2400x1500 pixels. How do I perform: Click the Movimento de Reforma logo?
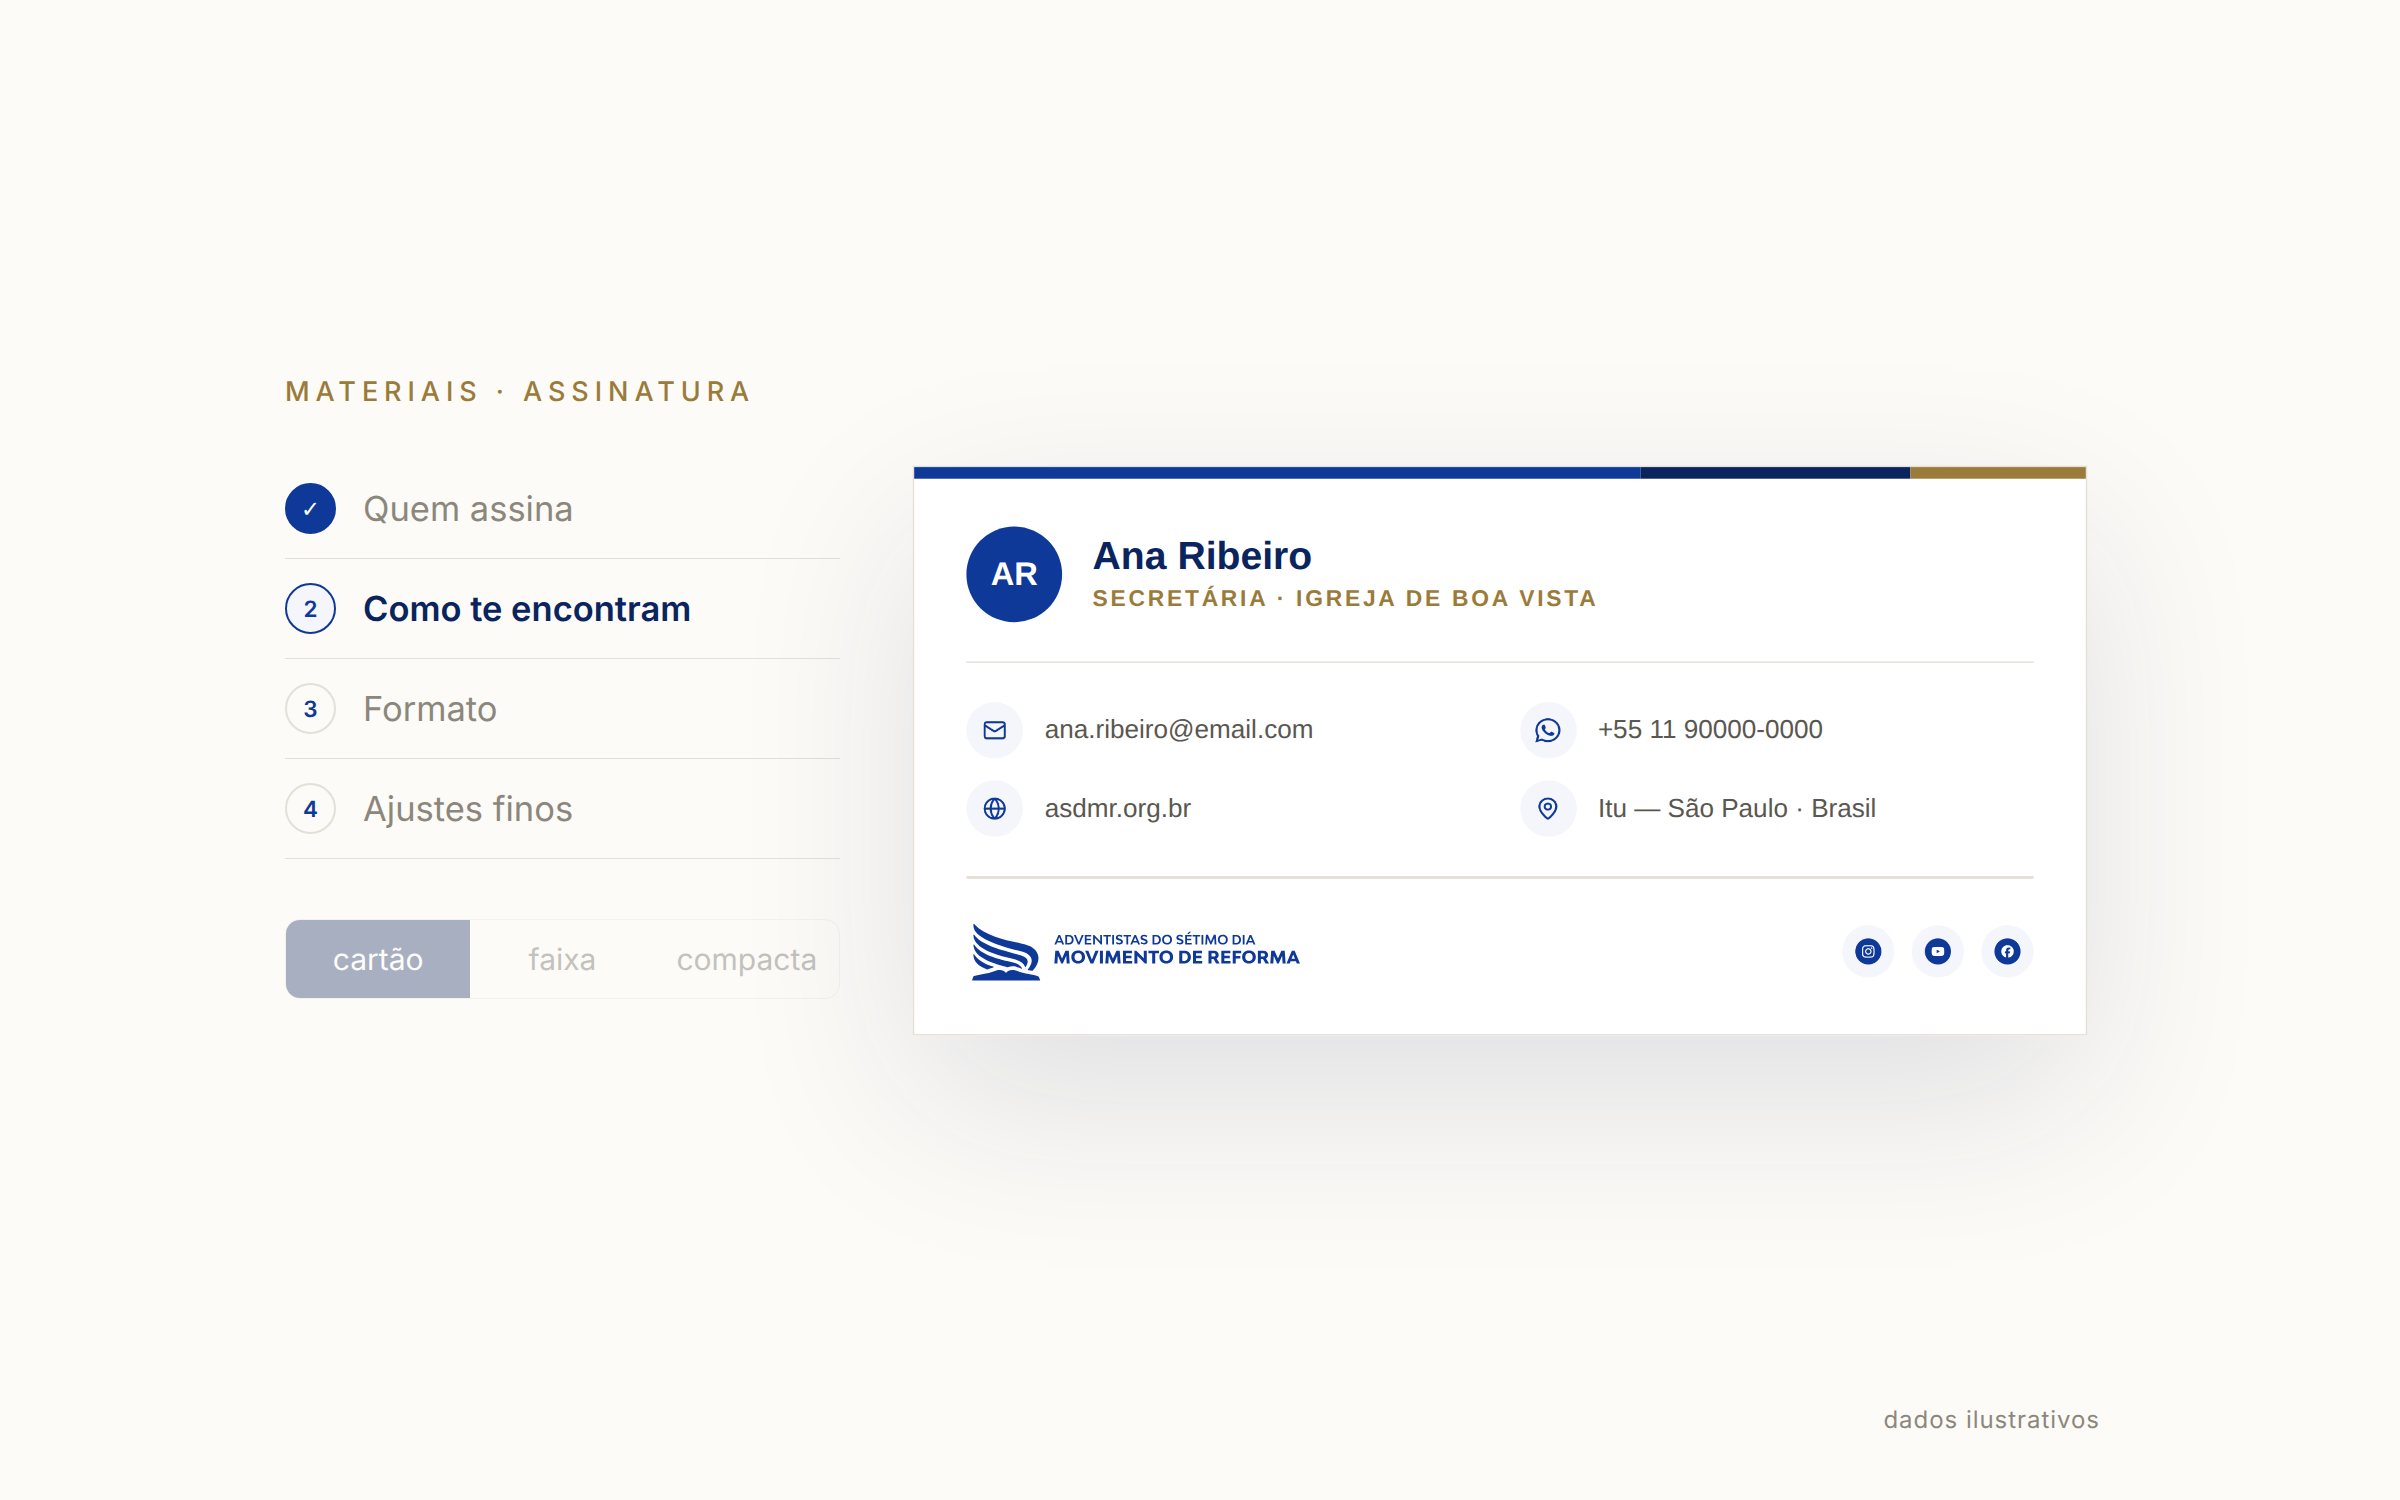1135,951
